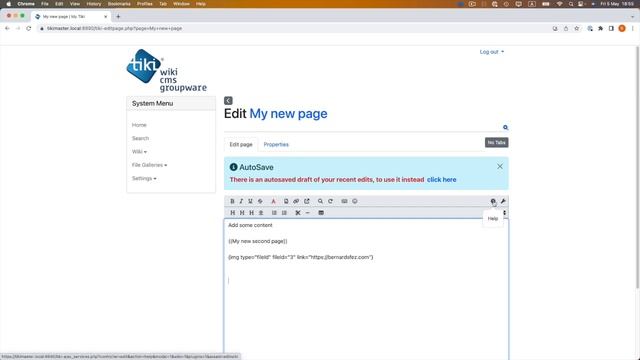Apply strikethrough formatting in editor toolbar
640x360 pixels.
pos(260,201)
